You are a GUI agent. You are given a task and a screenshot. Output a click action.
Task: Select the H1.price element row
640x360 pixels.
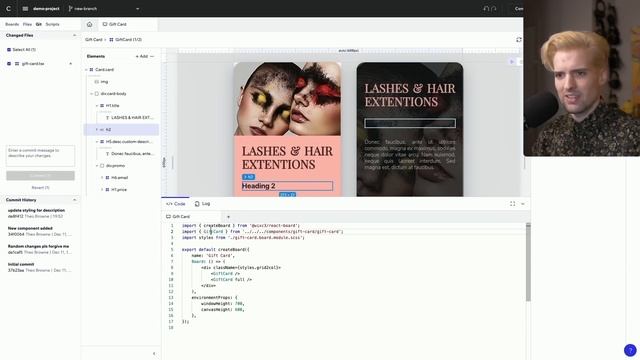pyautogui.click(x=121, y=190)
